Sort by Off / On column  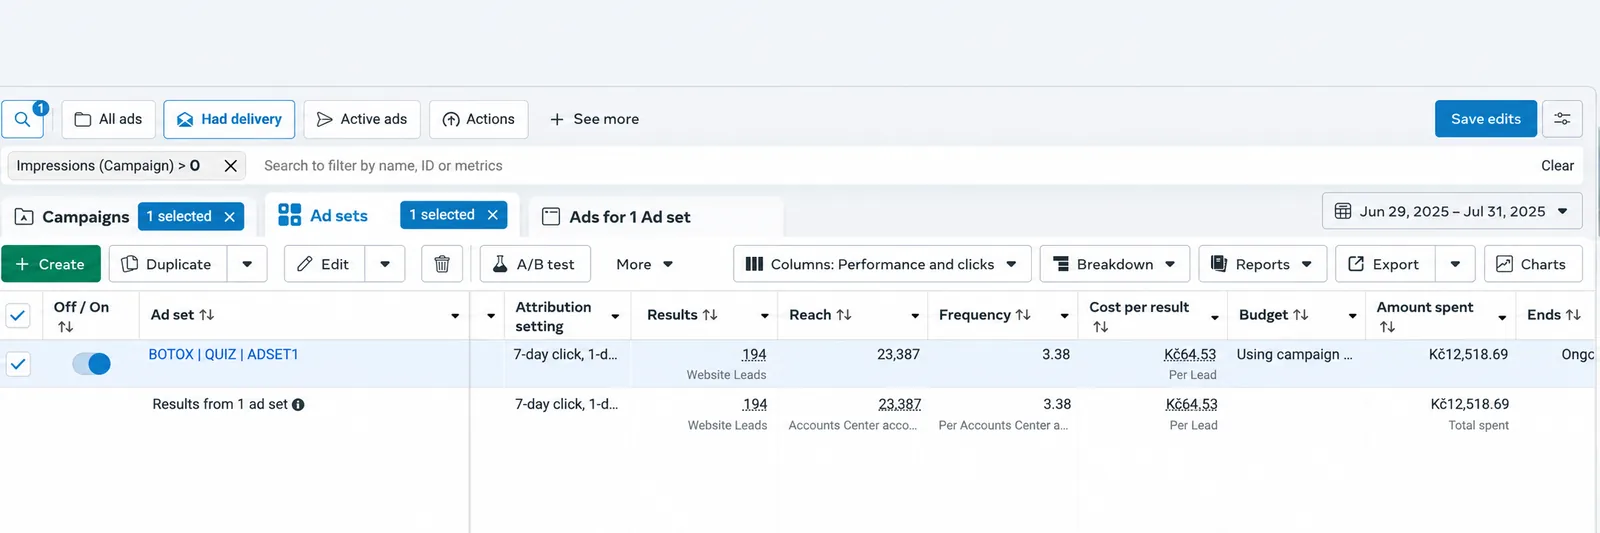click(x=66, y=327)
